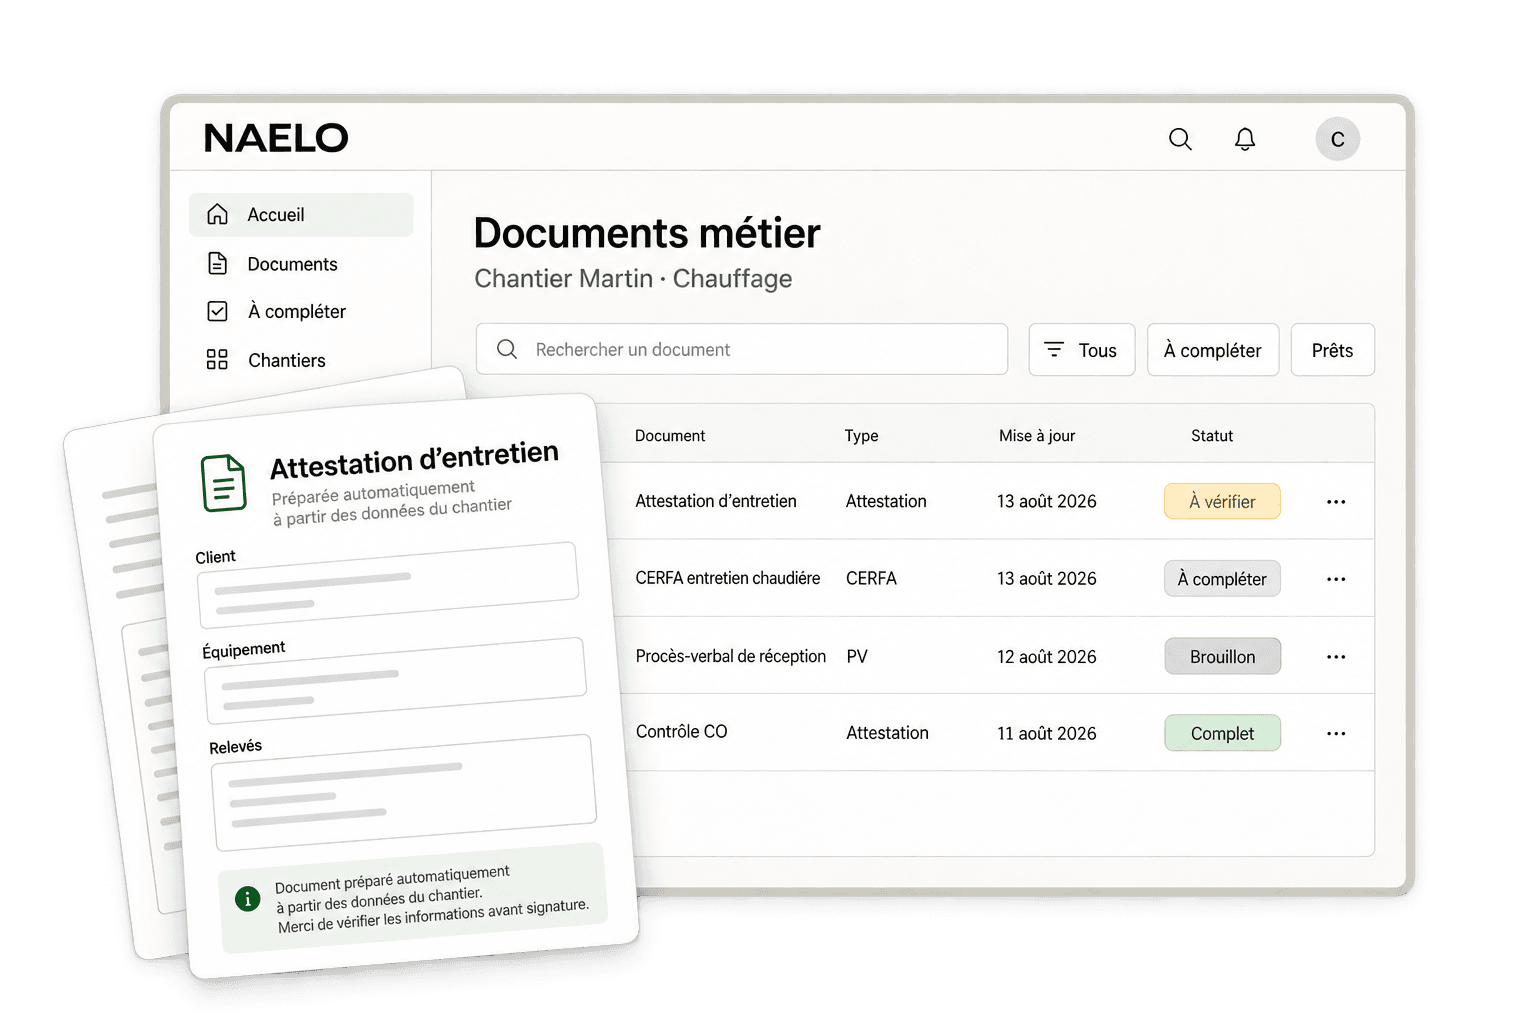Click the Attestation d'entretien document name in table
The image size is (1536, 1024).
click(x=716, y=501)
